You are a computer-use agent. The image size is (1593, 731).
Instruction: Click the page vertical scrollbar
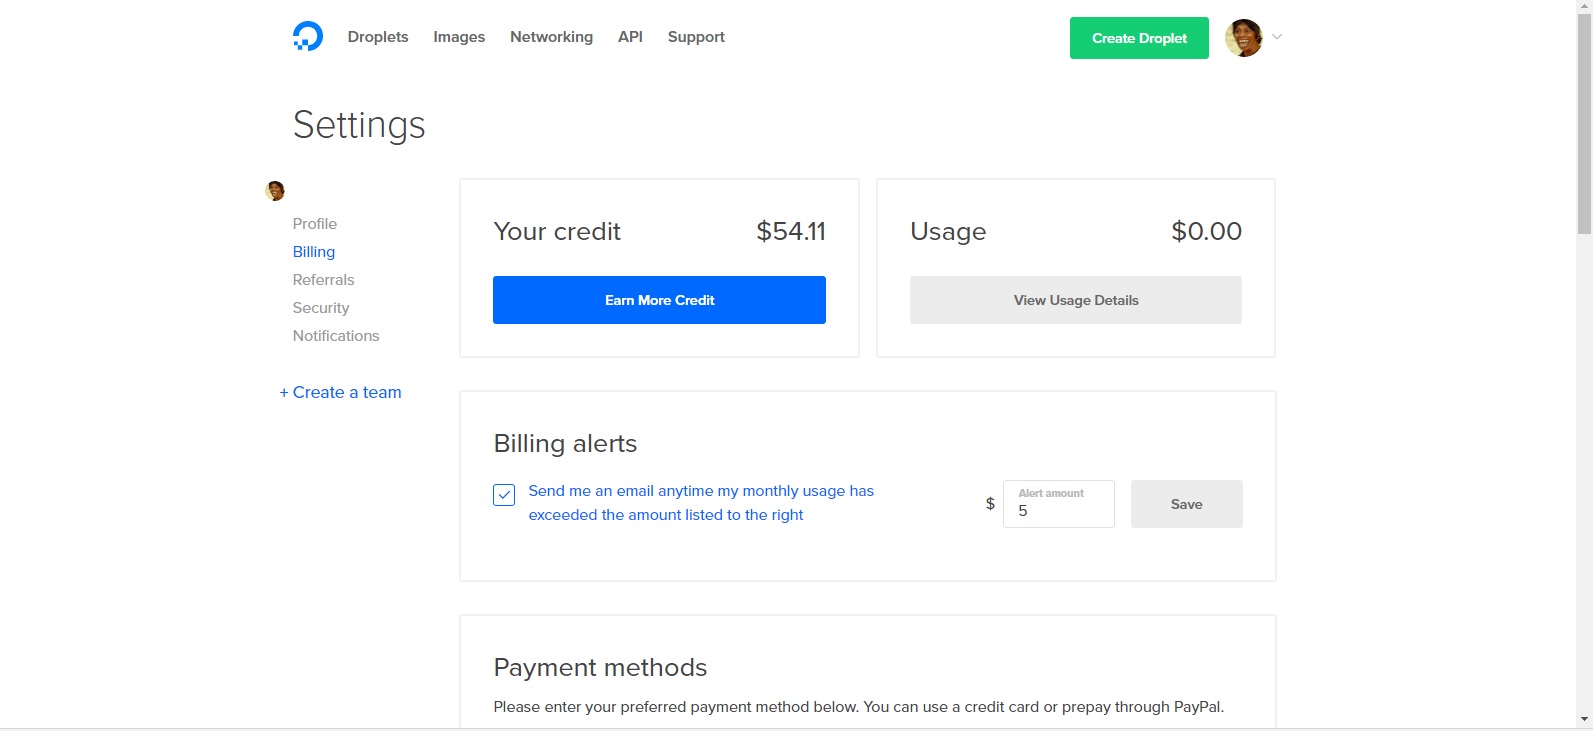[1584, 130]
